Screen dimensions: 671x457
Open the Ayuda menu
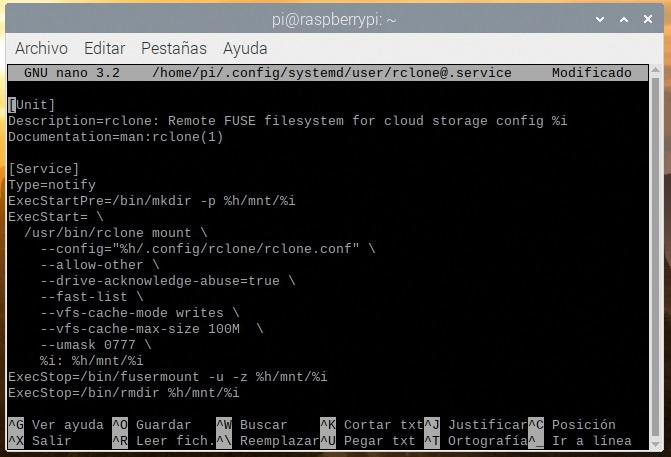tap(245, 49)
